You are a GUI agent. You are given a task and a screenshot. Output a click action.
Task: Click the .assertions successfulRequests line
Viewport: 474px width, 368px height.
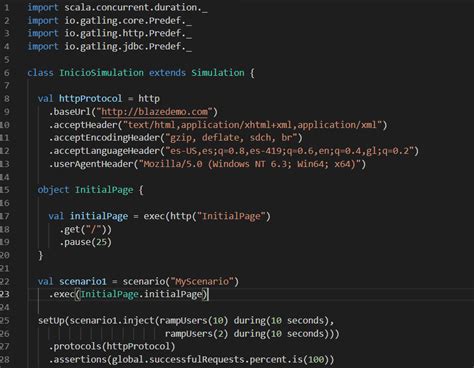(191, 360)
